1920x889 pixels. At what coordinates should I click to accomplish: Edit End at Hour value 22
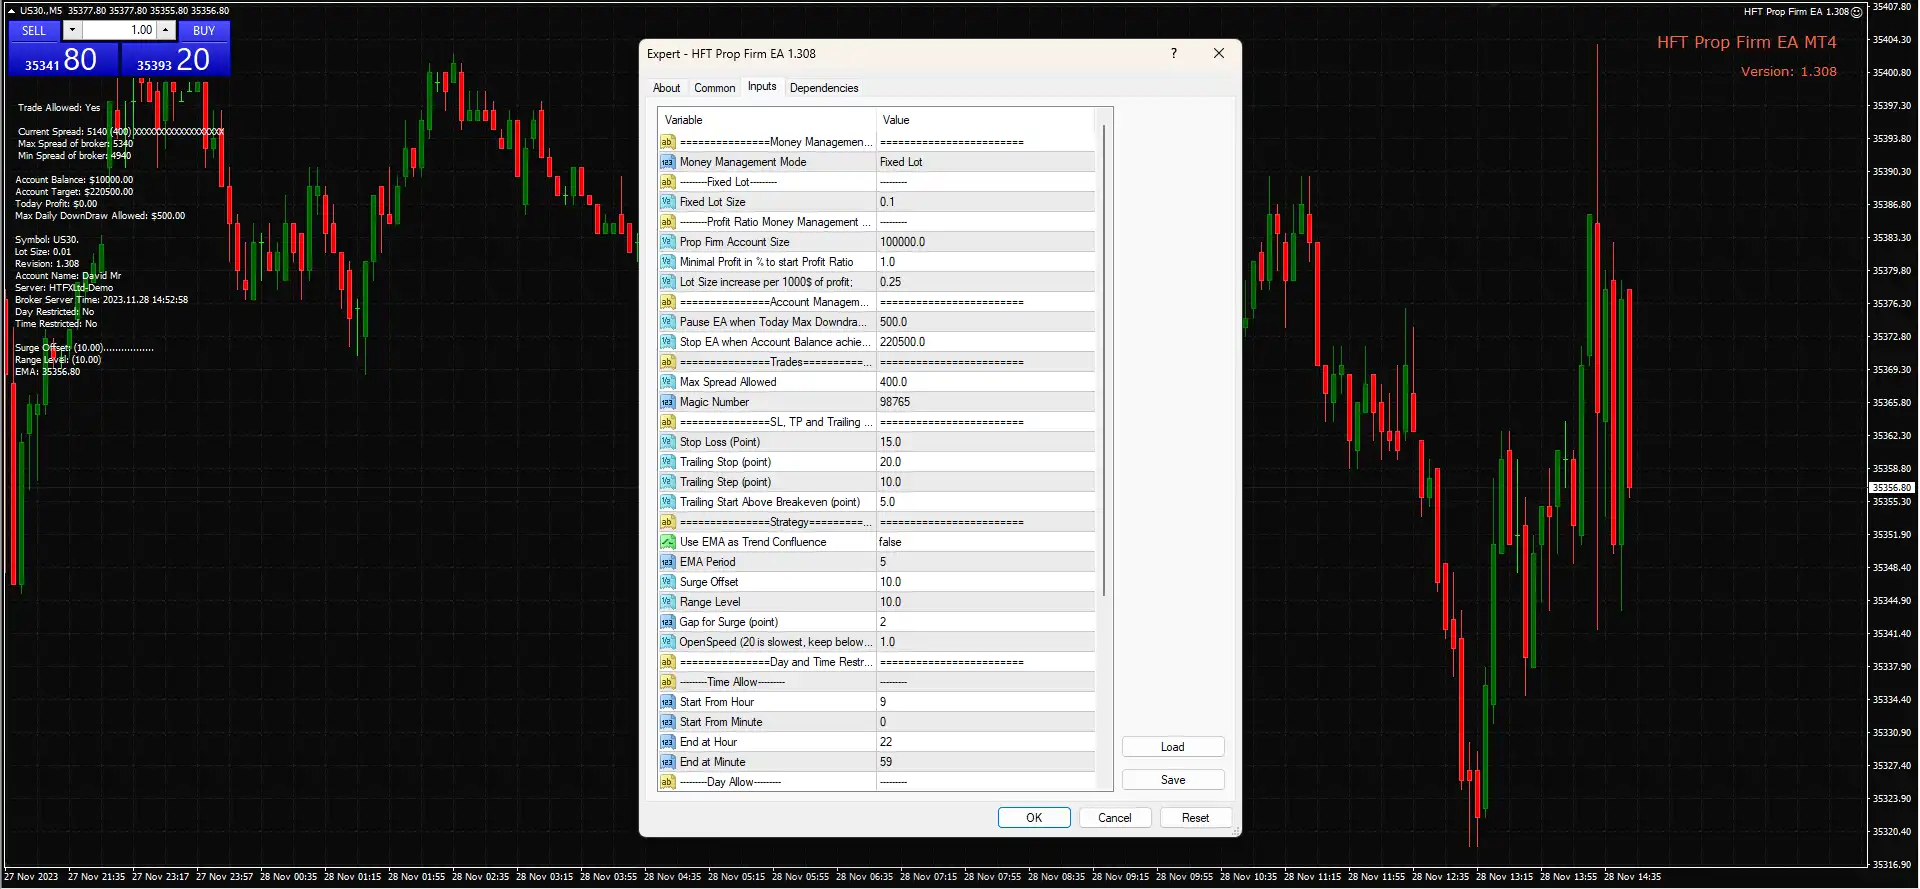click(x=986, y=742)
